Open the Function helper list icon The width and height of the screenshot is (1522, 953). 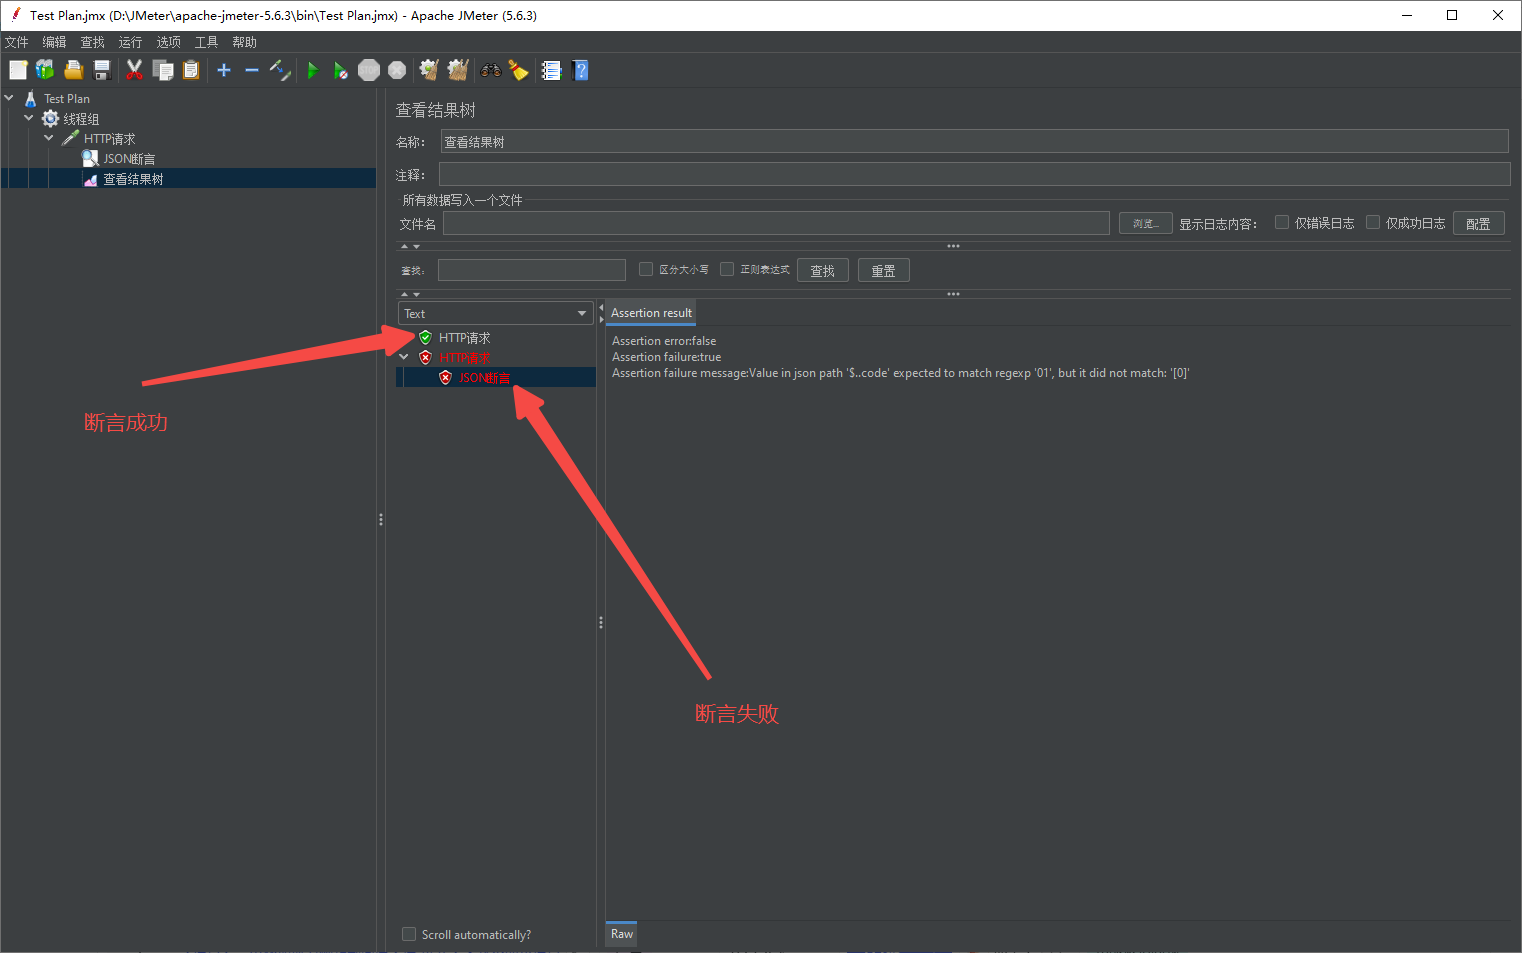551,70
